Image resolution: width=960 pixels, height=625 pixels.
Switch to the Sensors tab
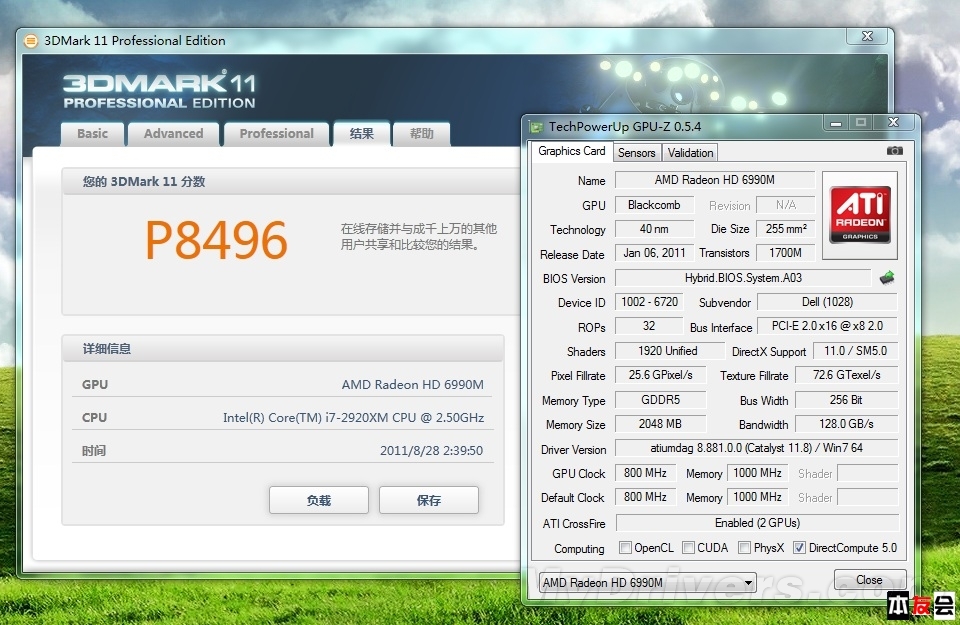click(x=636, y=153)
